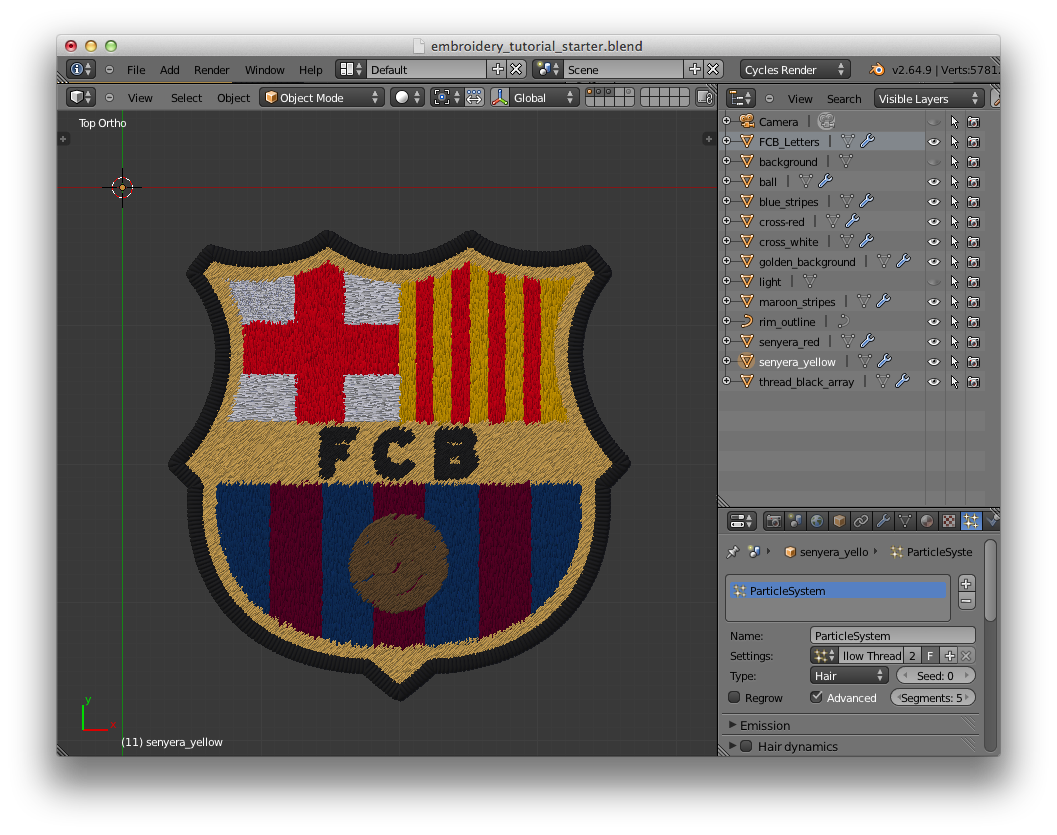Select the ParticleSystem list entry
This screenshot has width=1057, height=835.
click(838, 590)
